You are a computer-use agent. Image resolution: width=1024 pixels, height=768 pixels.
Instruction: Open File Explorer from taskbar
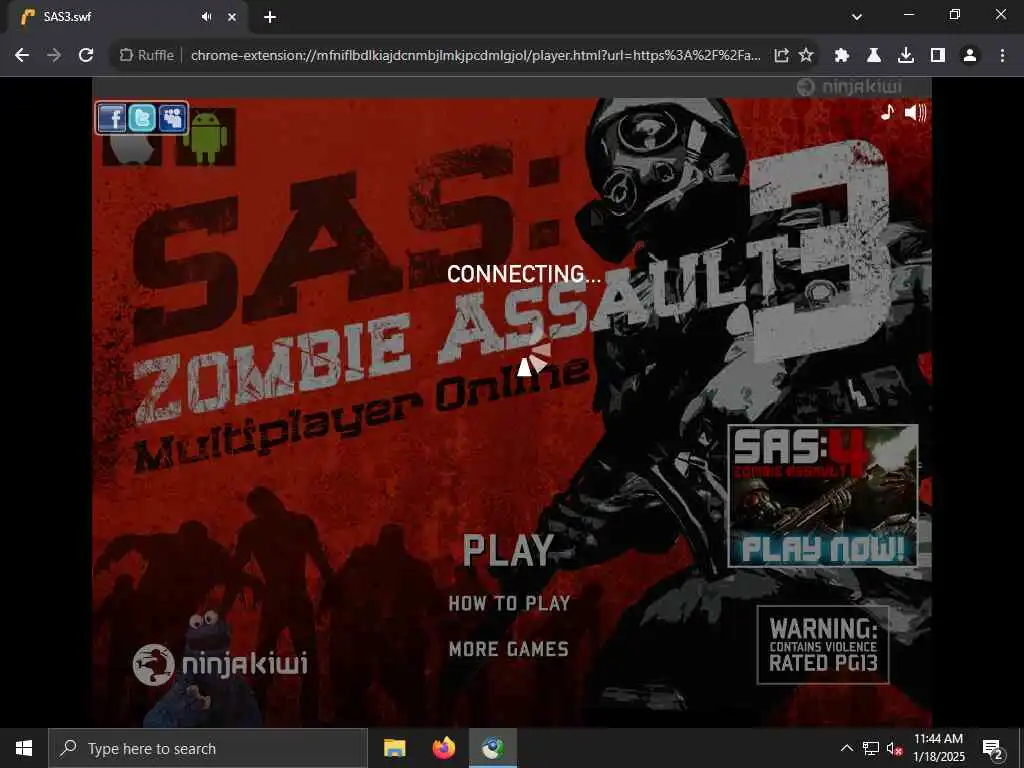(x=394, y=748)
